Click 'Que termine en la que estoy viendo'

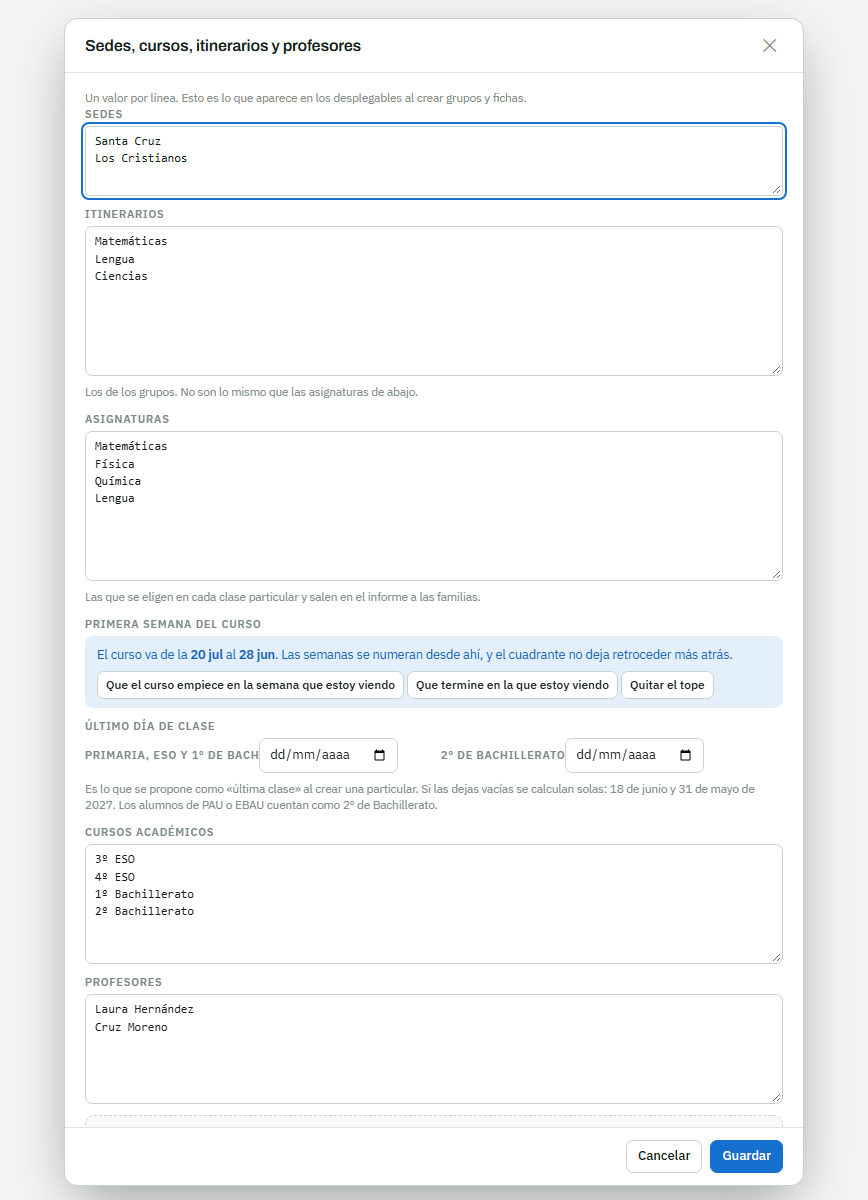512,685
